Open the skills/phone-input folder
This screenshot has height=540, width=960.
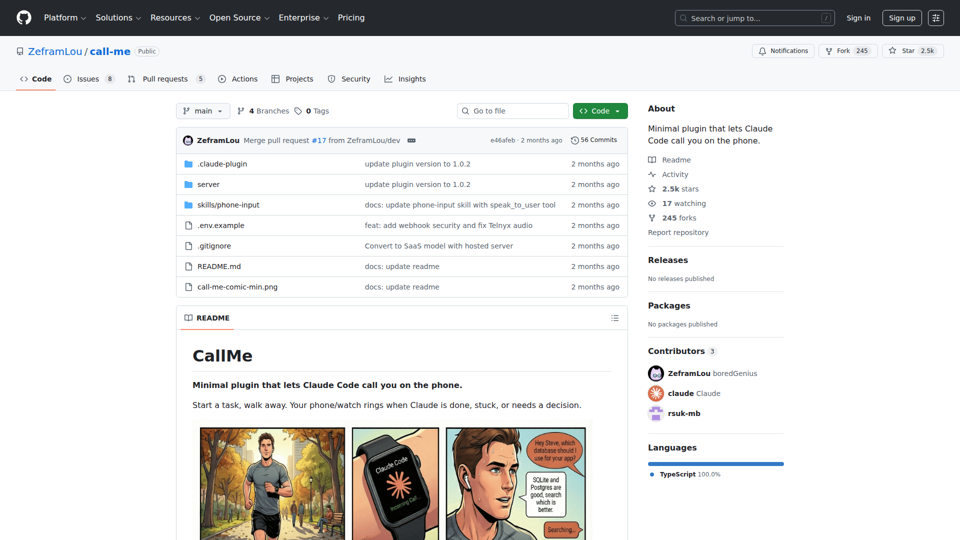tap(228, 205)
